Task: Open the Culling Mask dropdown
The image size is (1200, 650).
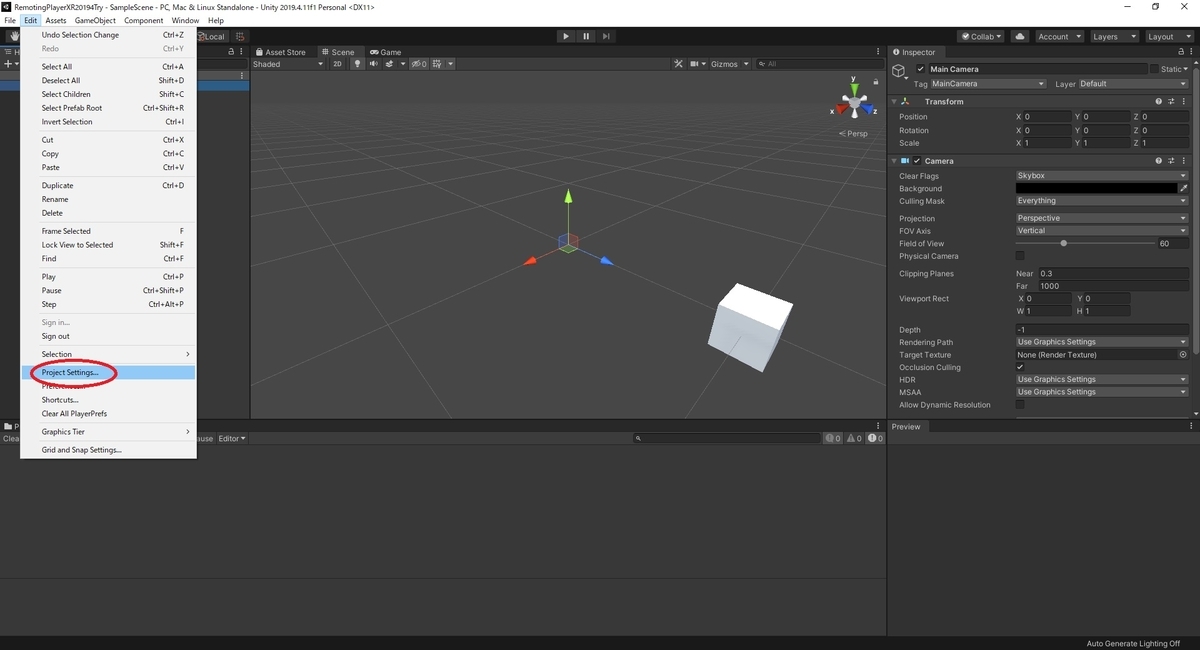Action: 1102,201
